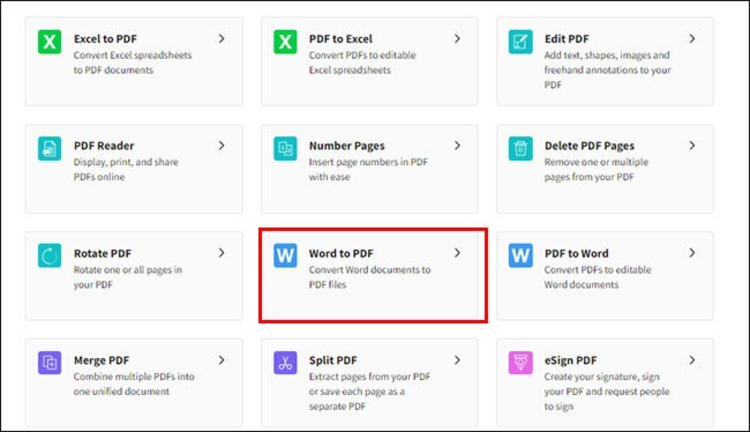Image resolution: width=750 pixels, height=432 pixels.
Task: Open the PDF to Excel chevron arrow
Action: tap(457, 38)
